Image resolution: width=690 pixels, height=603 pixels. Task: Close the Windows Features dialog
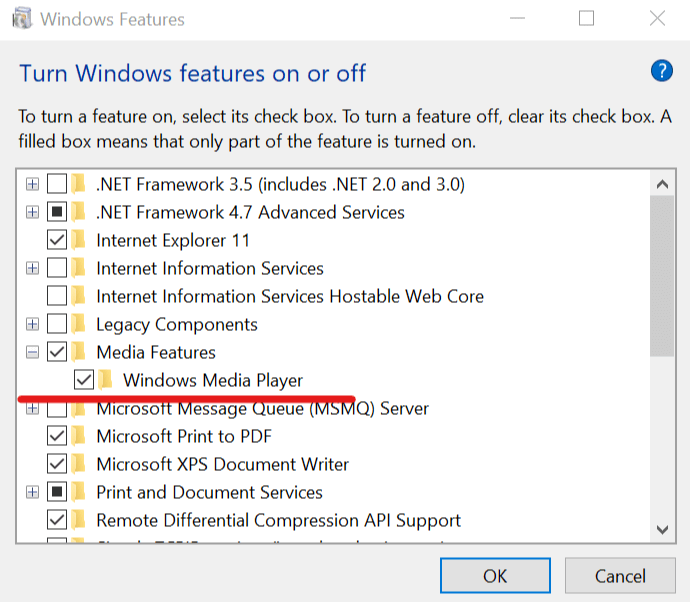click(657, 18)
